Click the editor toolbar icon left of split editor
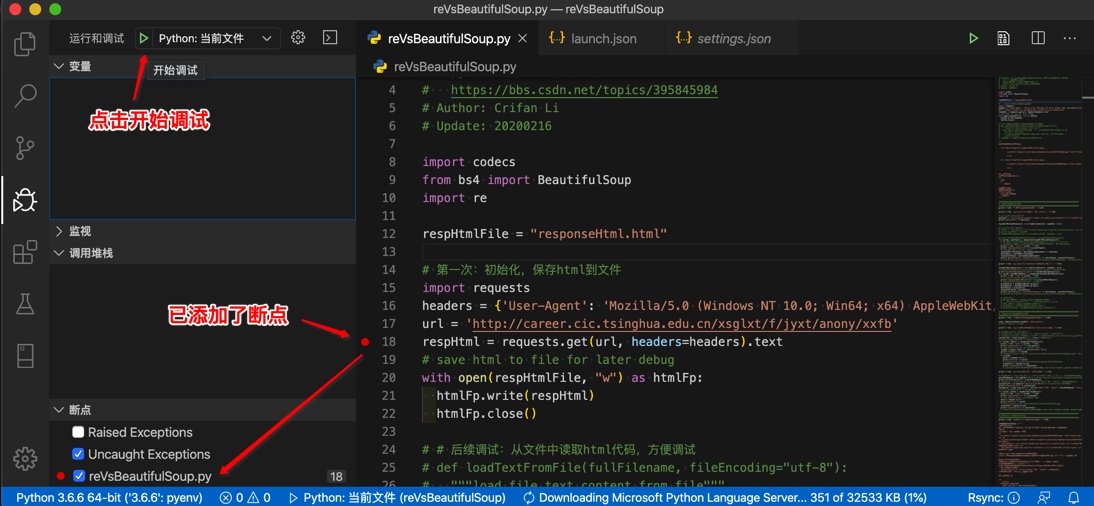Viewport: 1094px width, 506px height. pos(1004,38)
